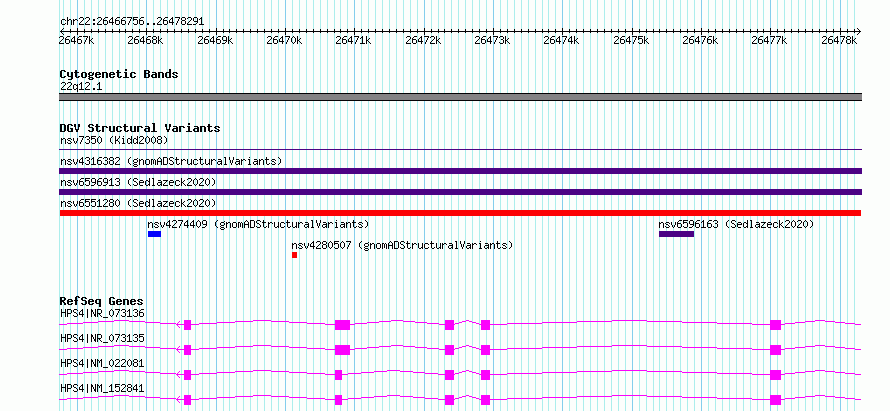
Task: Select the small blue nsv4274409 feature
Action: pos(154,234)
